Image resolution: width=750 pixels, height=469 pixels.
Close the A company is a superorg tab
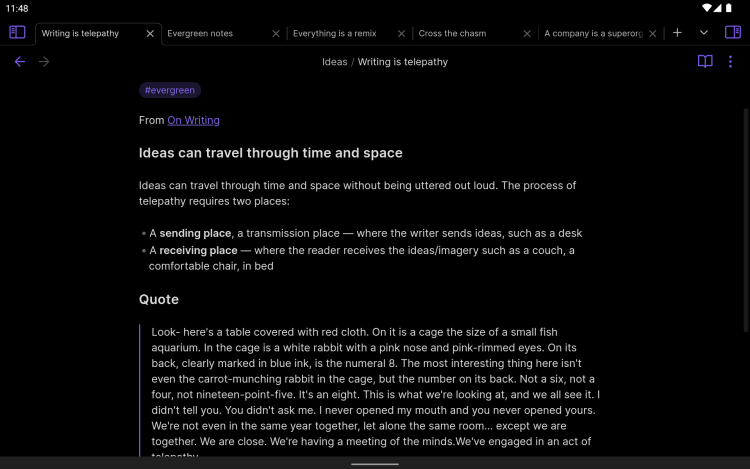coord(652,34)
